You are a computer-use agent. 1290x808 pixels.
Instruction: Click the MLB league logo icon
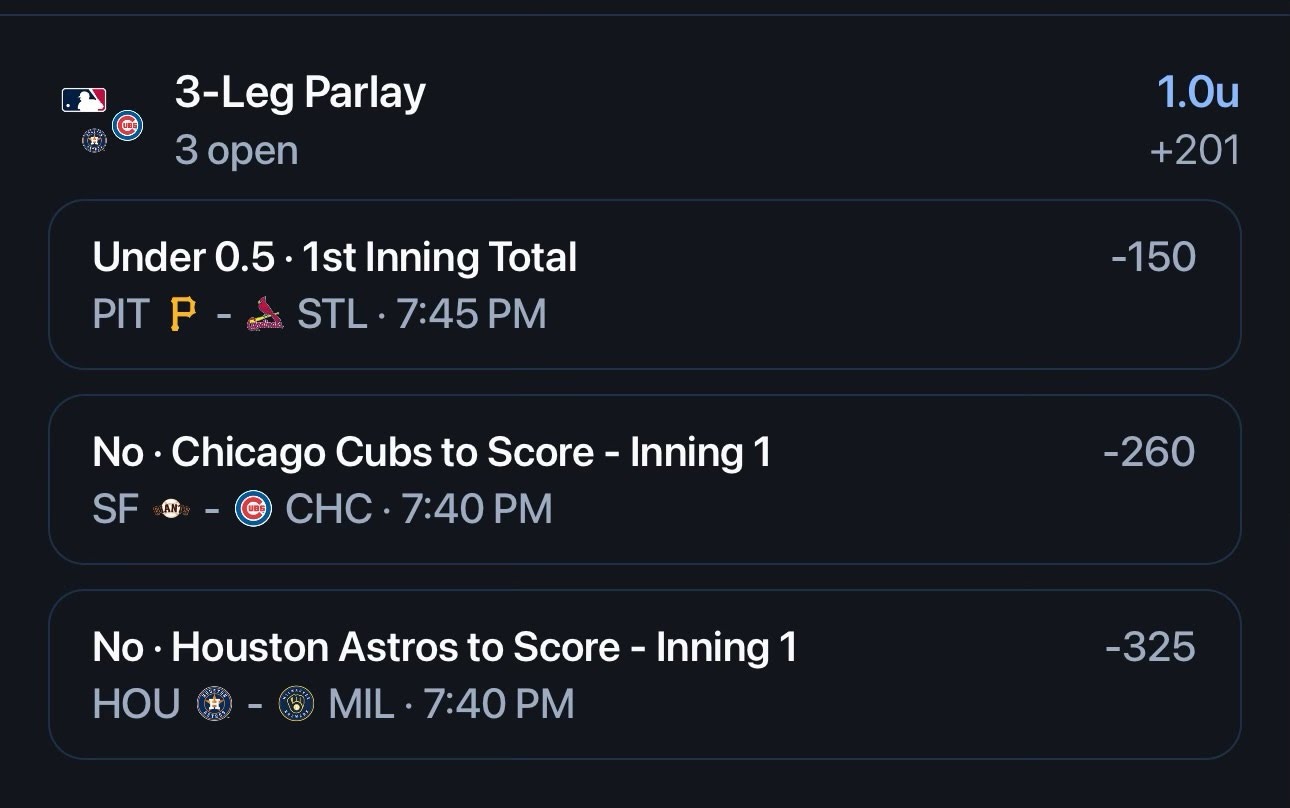[x=84, y=100]
